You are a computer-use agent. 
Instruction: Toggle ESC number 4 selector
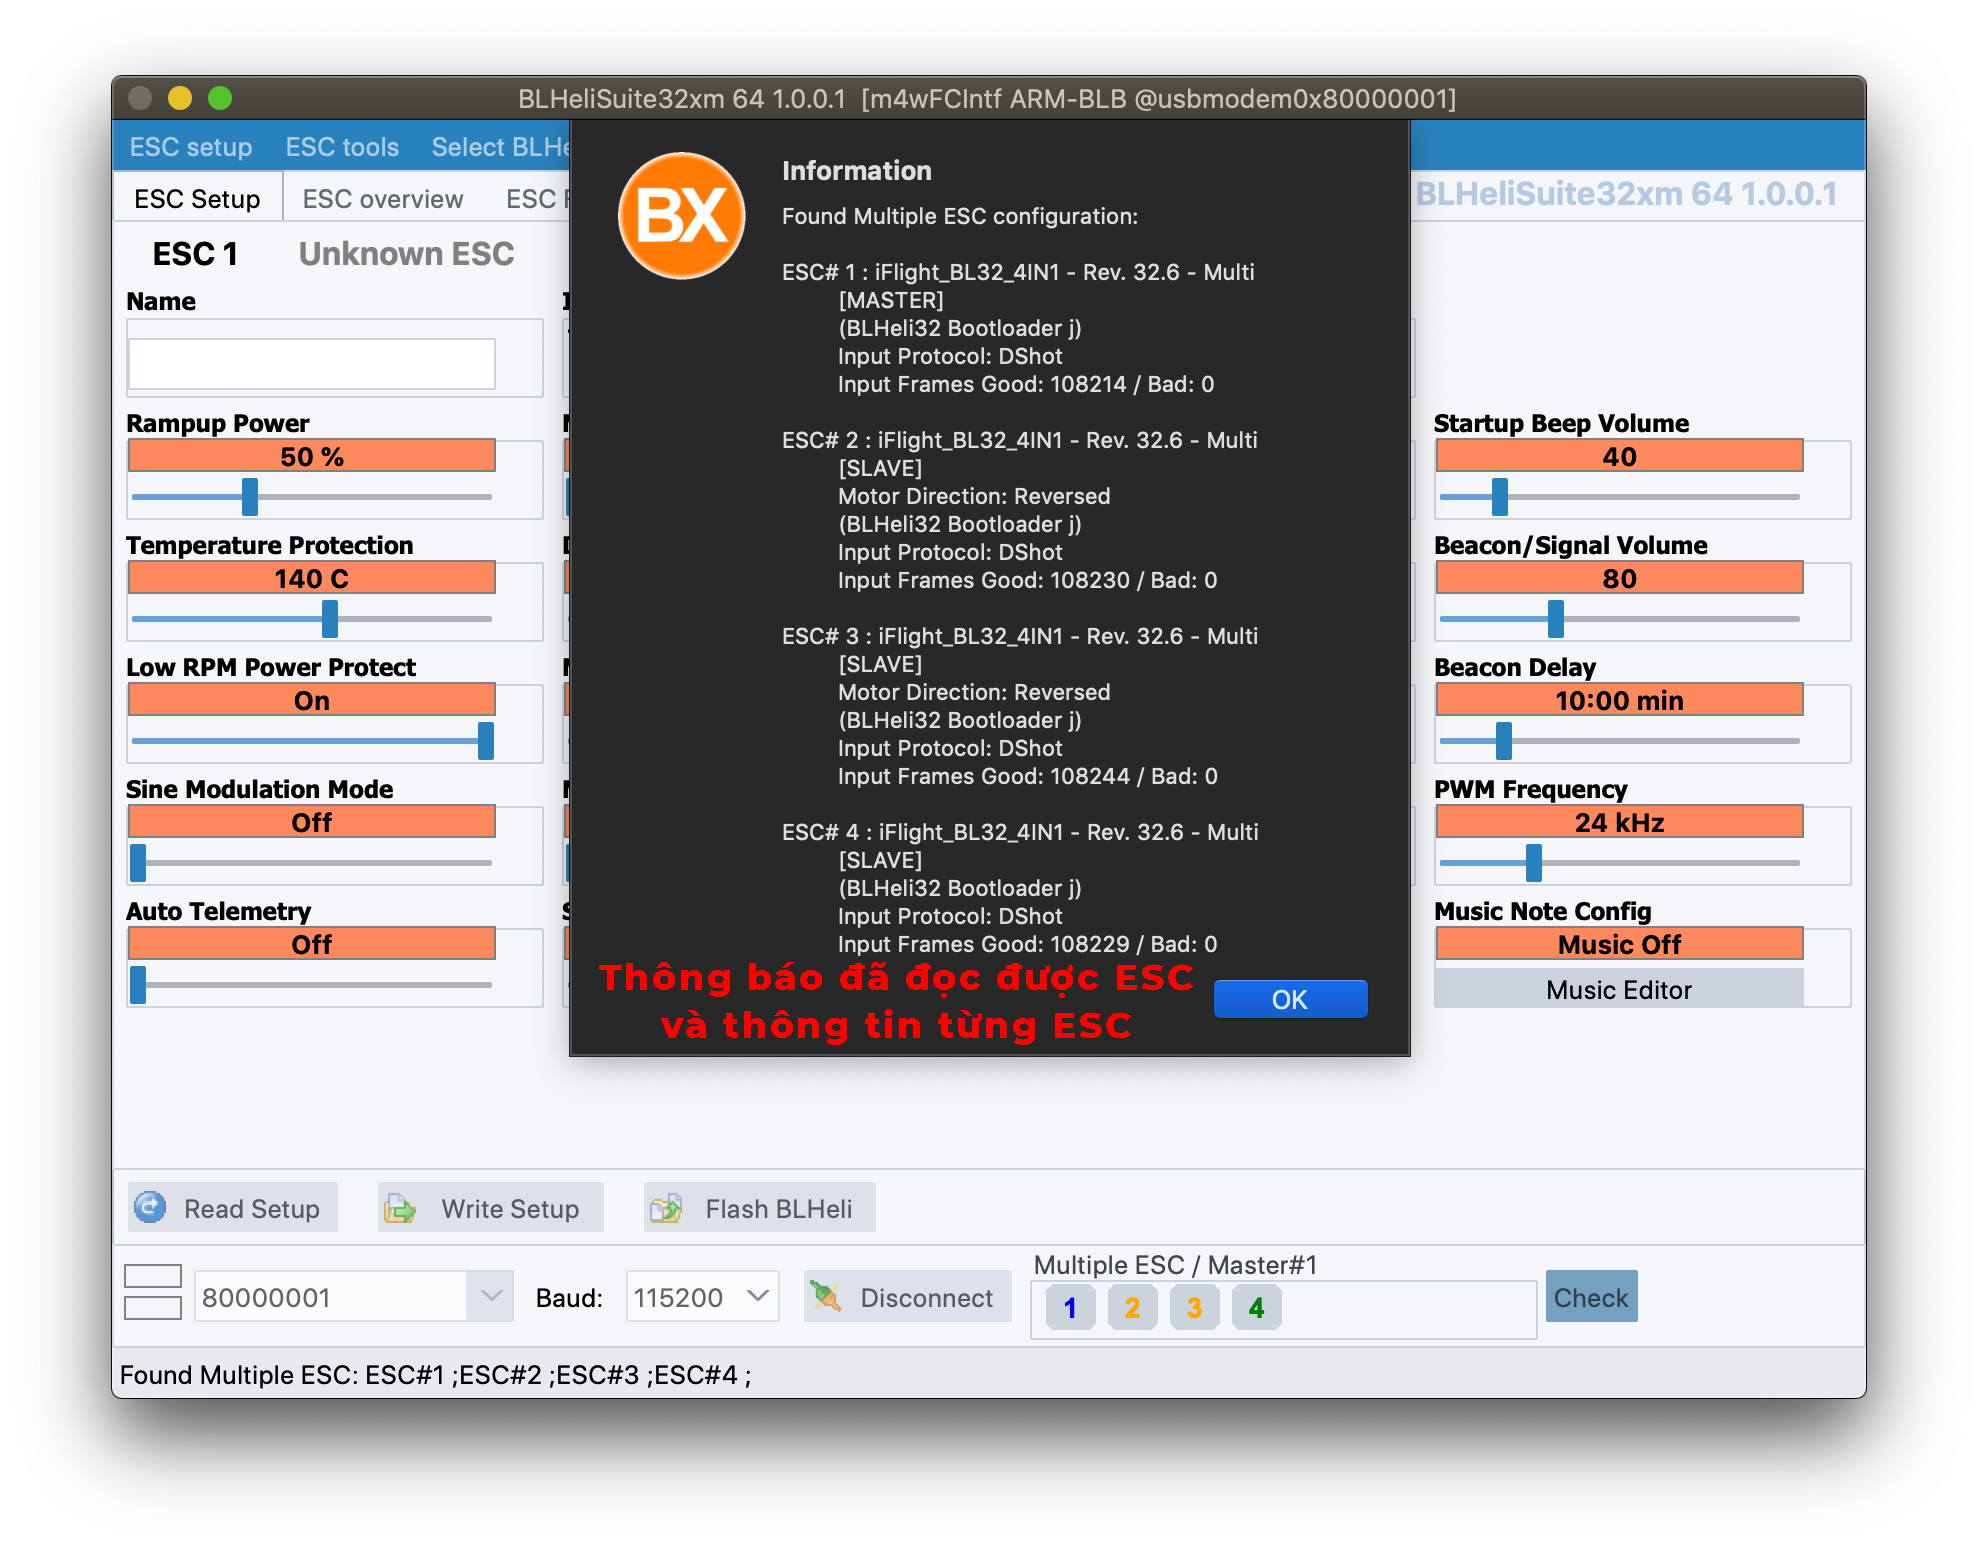(x=1256, y=1307)
